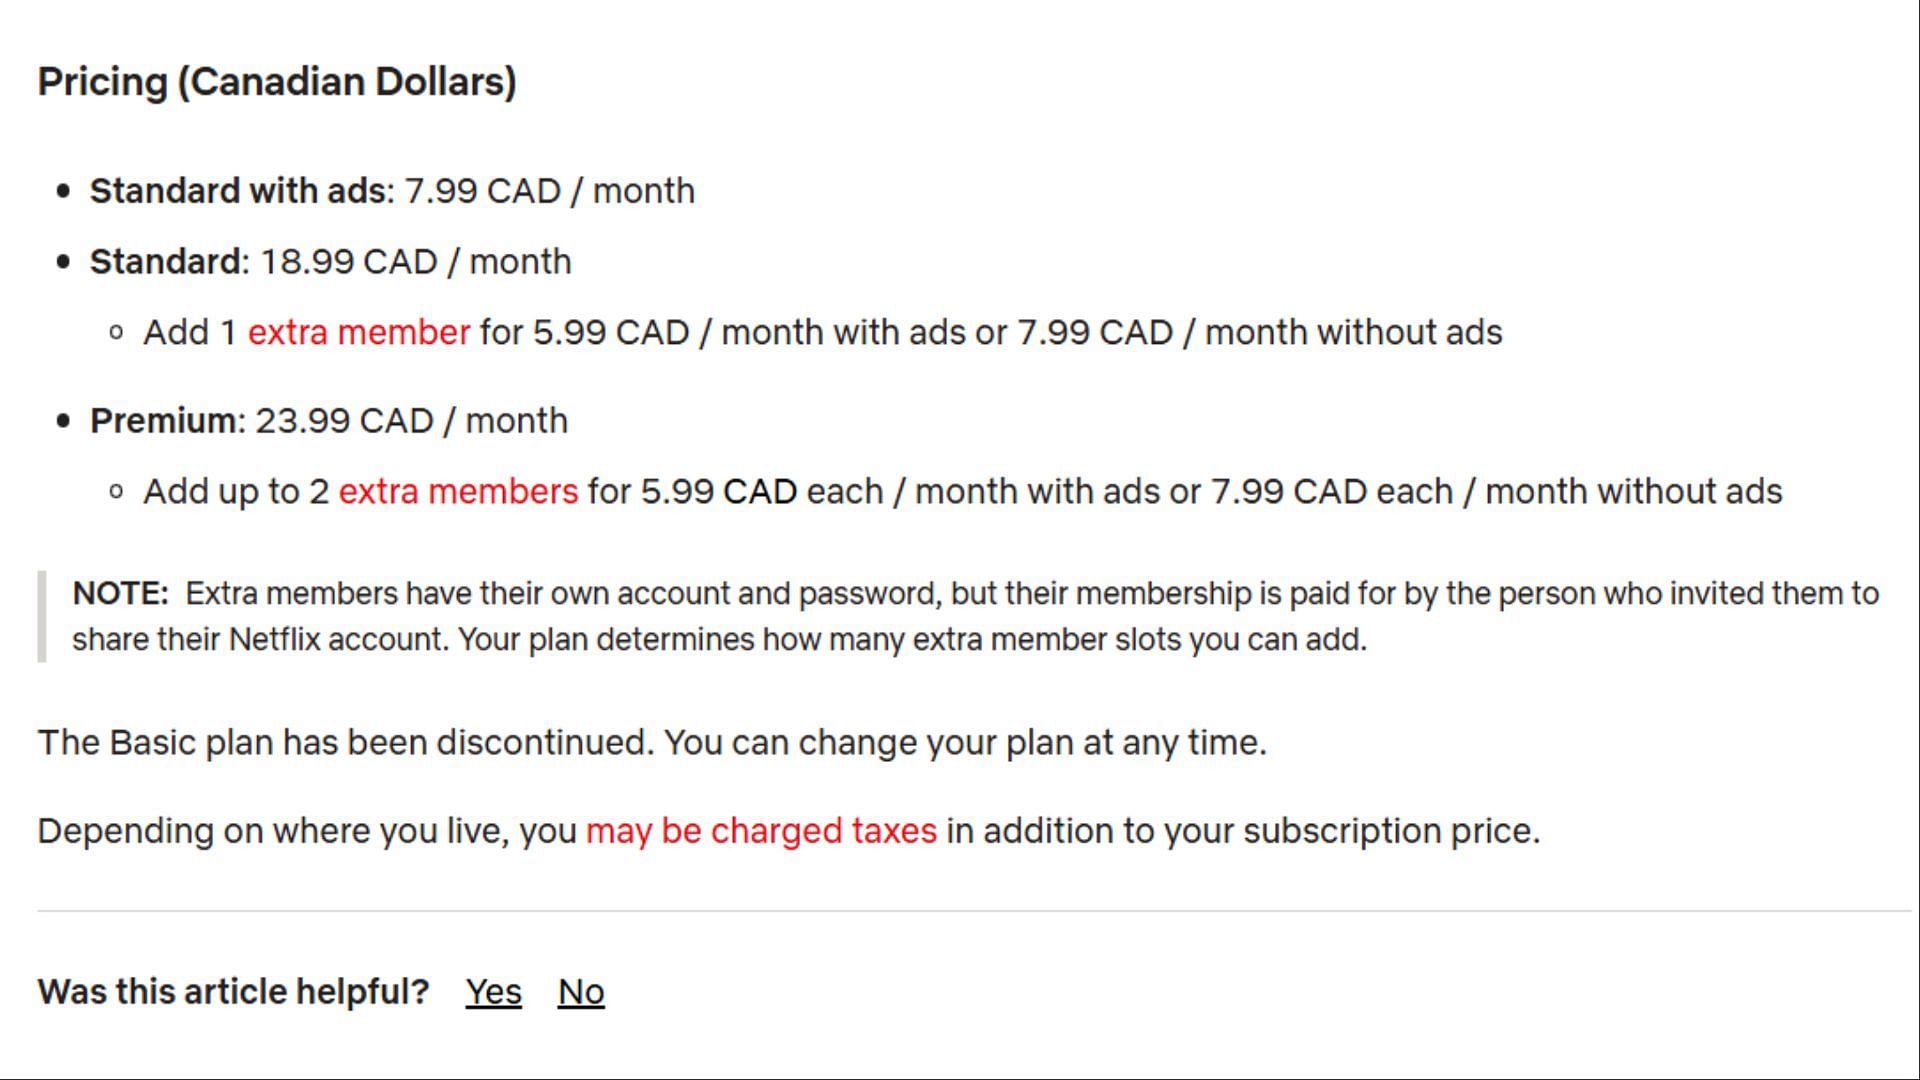Click the "Pricing (Canadian Dollars)" heading
This screenshot has height=1080, width=1920.
point(277,82)
